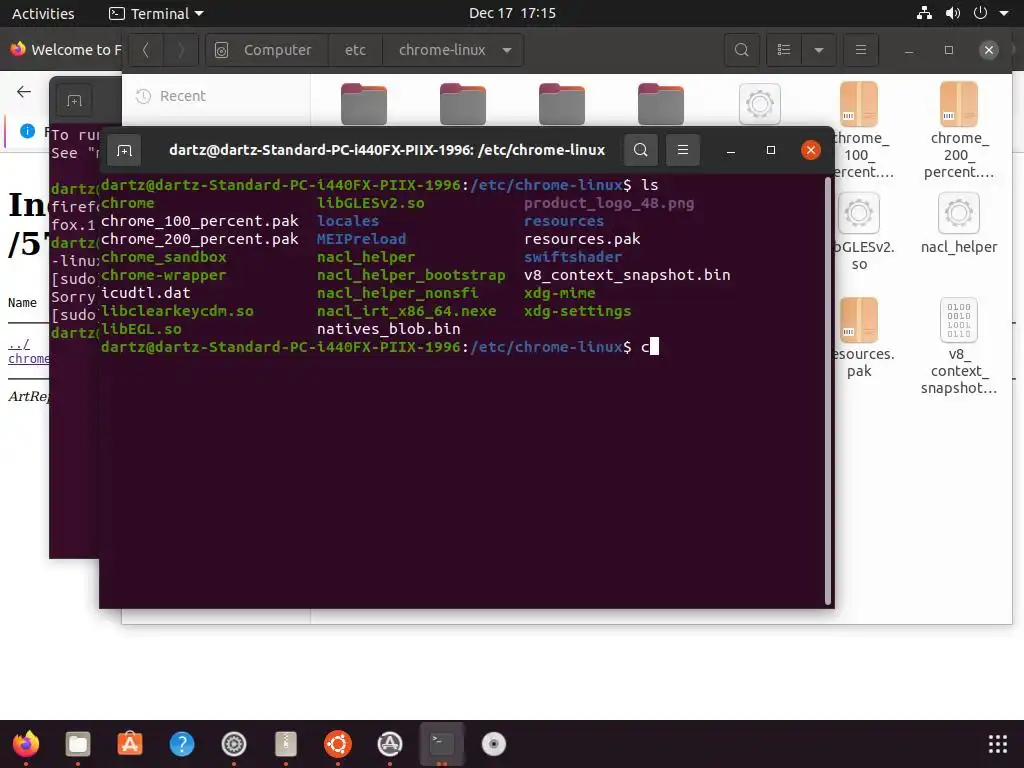Click the volume icon in top bar
Viewport: 1024px width, 768px height.
(x=952, y=13)
